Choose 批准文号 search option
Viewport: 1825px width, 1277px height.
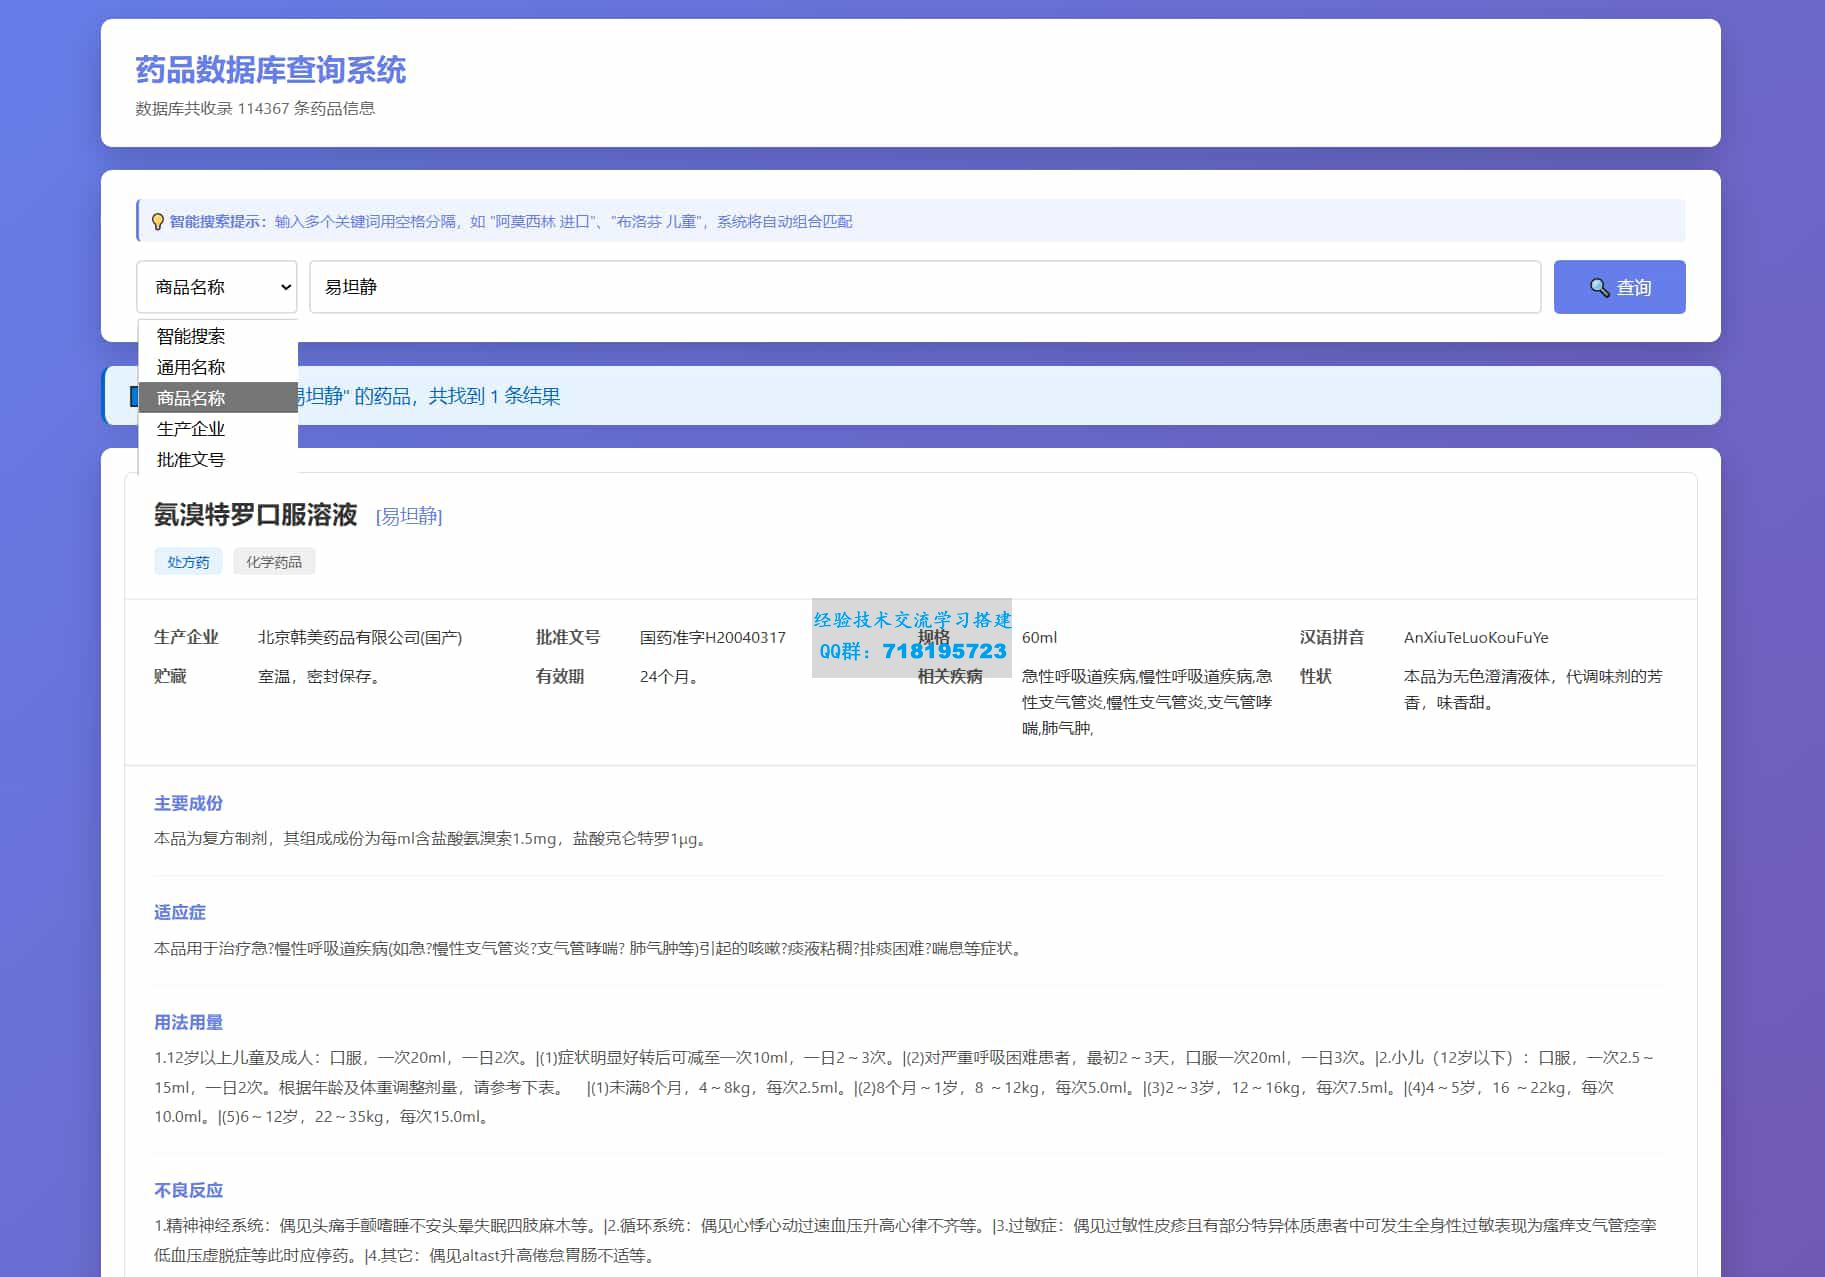(191, 460)
